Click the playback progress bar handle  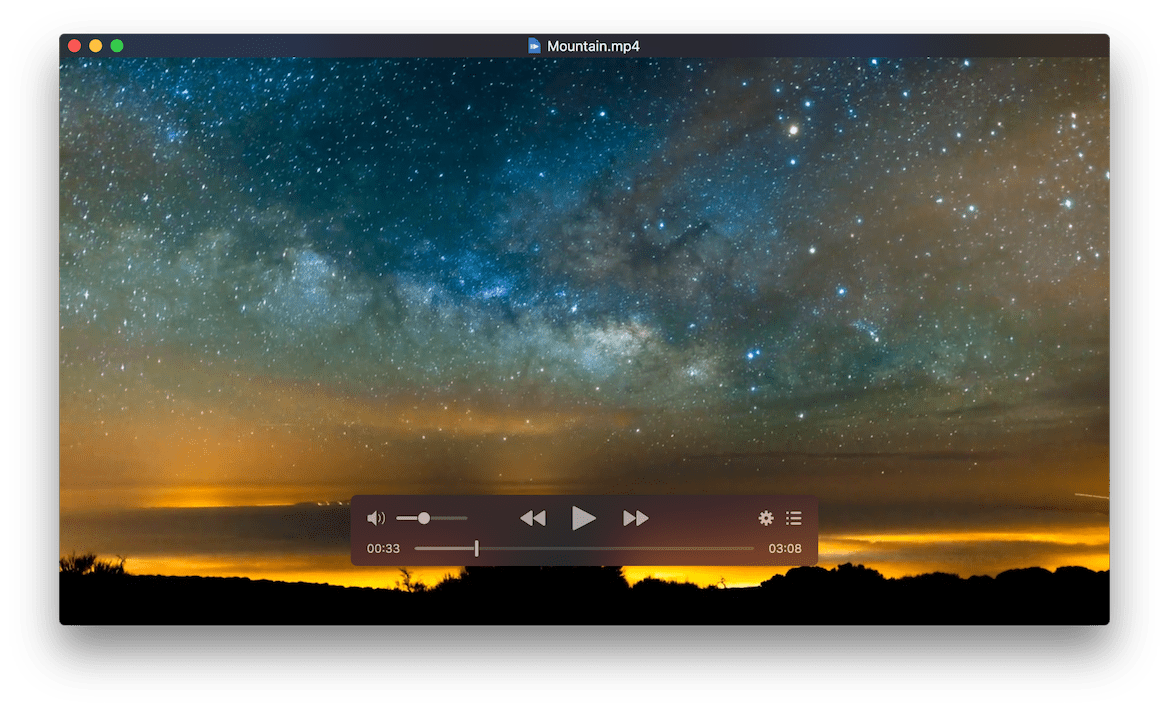click(x=476, y=549)
